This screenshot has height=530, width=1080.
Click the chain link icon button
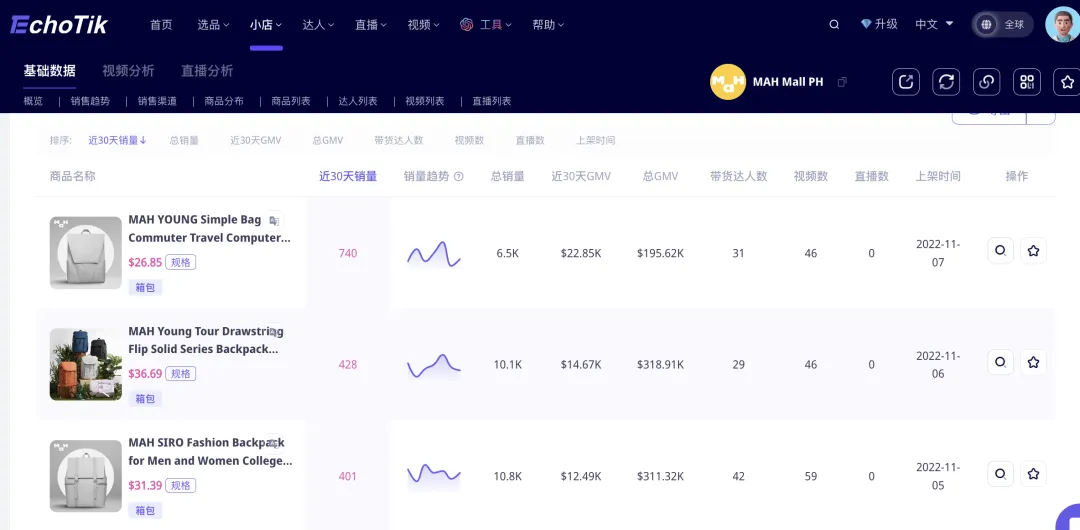pos(986,82)
